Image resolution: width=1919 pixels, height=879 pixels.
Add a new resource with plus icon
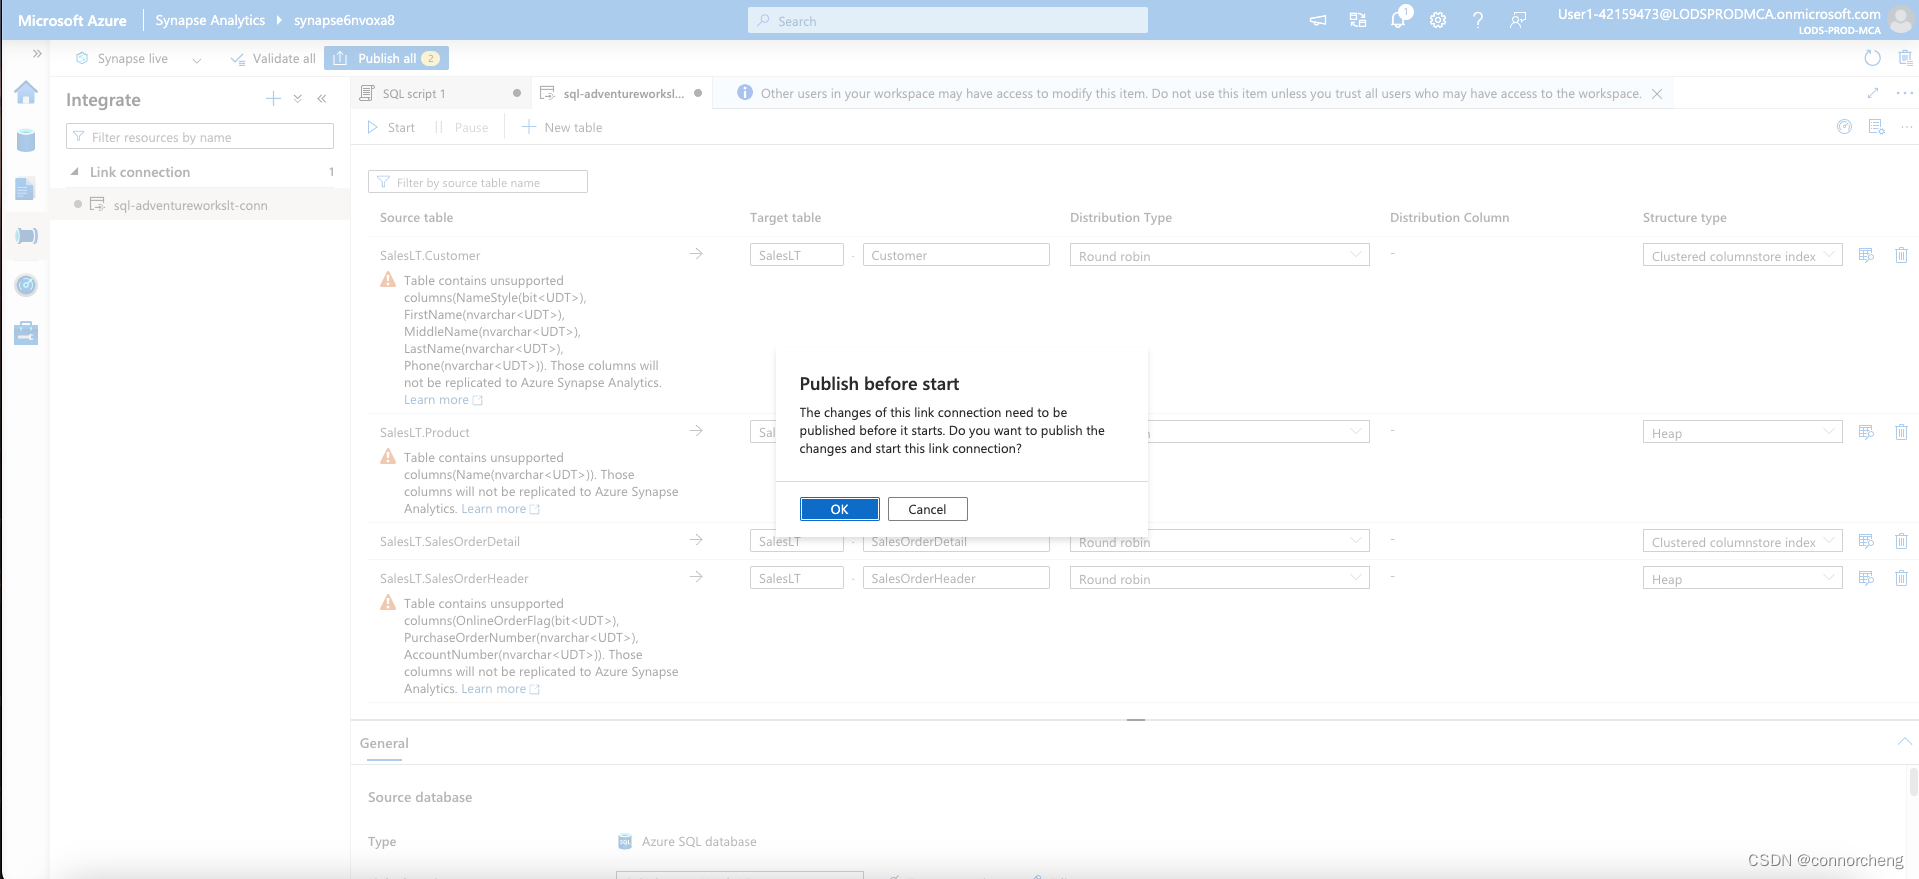[x=273, y=98]
